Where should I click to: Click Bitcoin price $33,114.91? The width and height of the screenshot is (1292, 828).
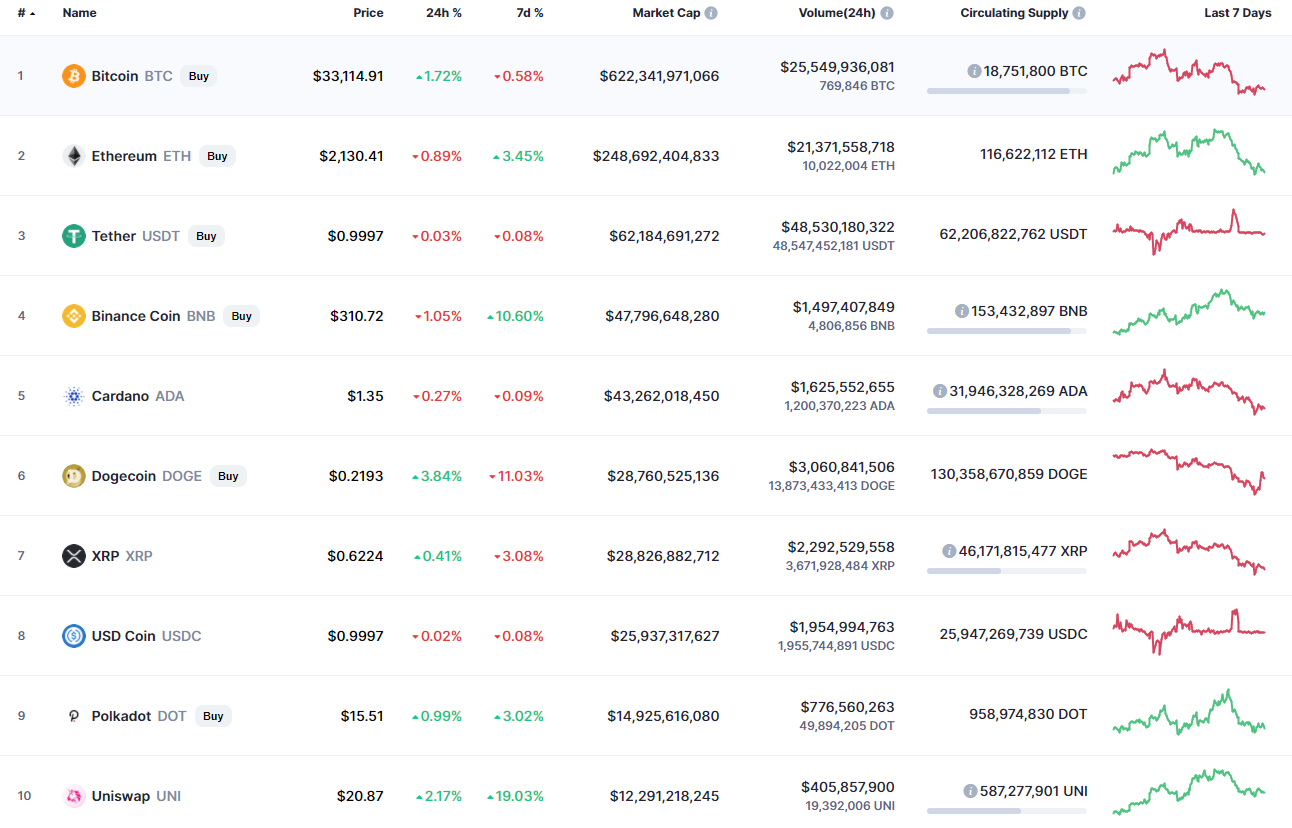click(x=348, y=76)
